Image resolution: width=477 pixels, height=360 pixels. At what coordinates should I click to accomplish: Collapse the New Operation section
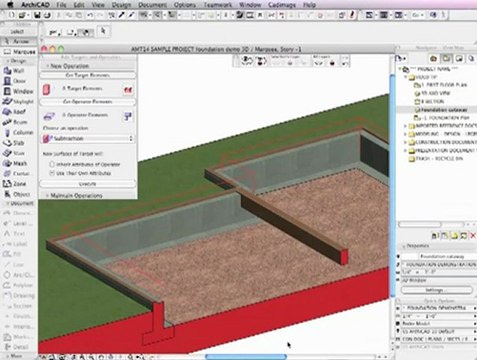[x=47, y=66]
